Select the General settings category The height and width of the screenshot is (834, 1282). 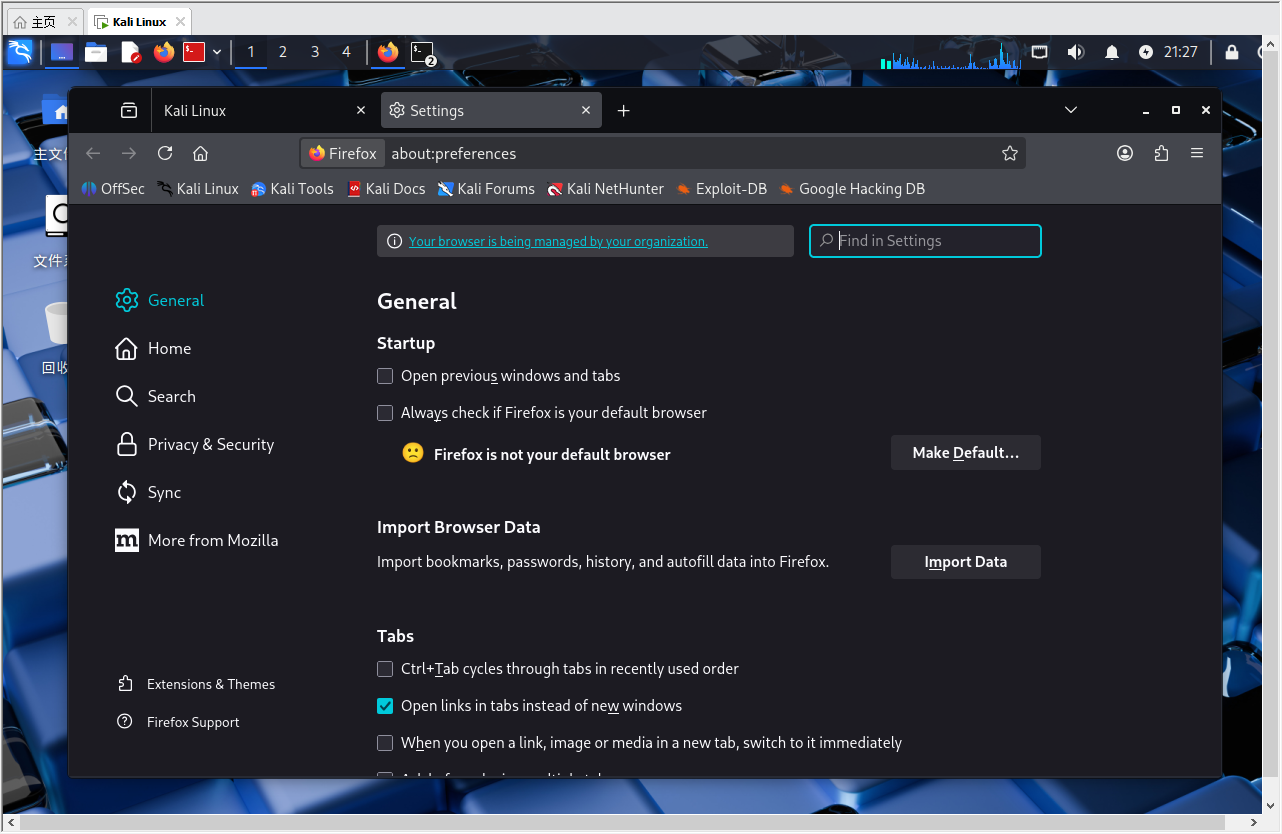point(160,300)
